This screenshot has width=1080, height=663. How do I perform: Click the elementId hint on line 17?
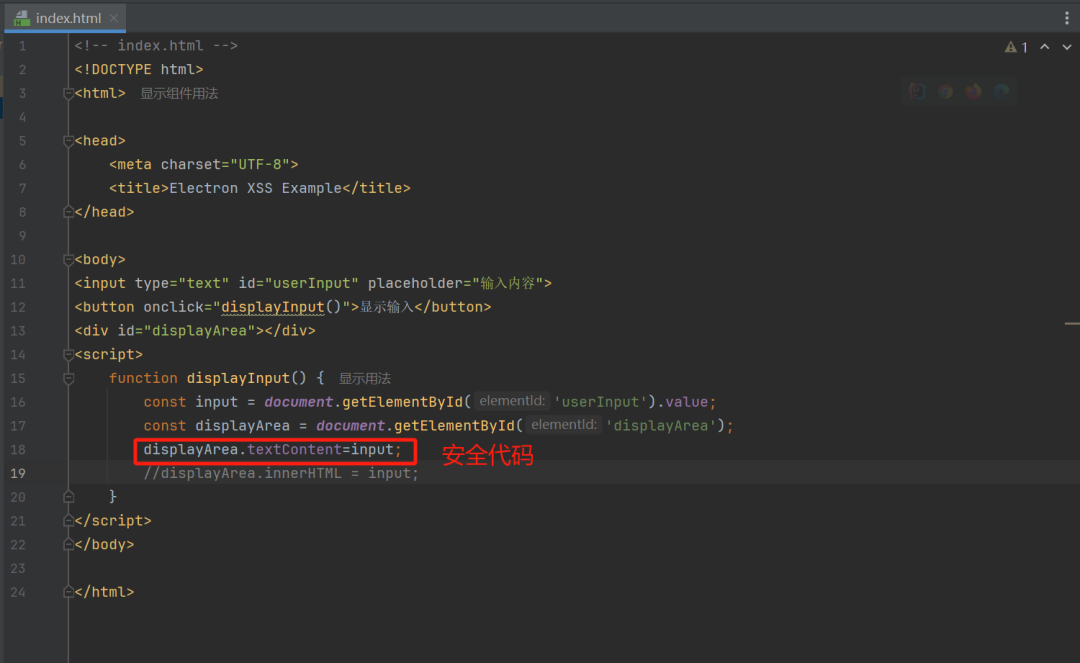coord(563,425)
